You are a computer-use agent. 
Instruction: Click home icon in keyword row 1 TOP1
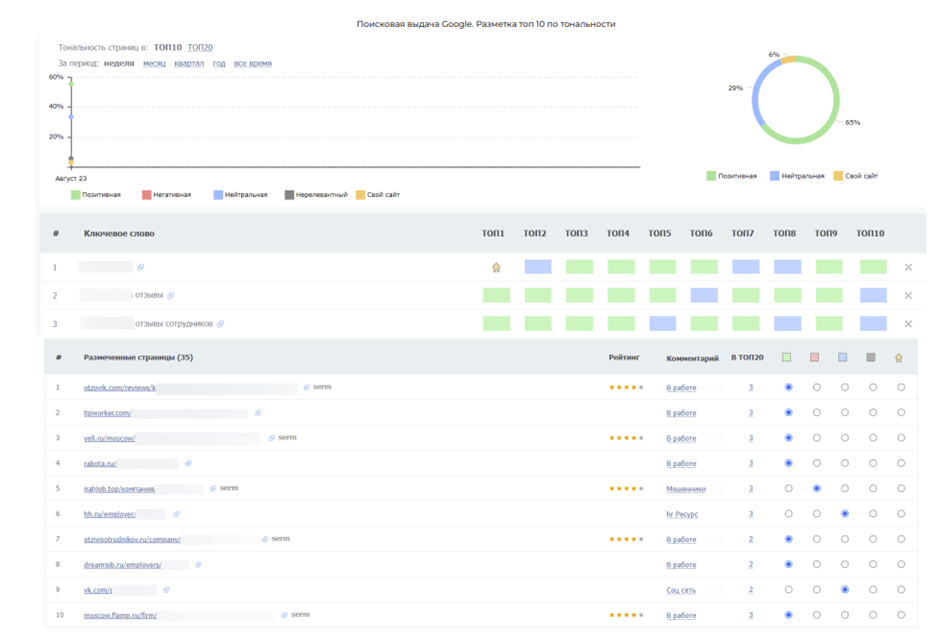(496, 267)
